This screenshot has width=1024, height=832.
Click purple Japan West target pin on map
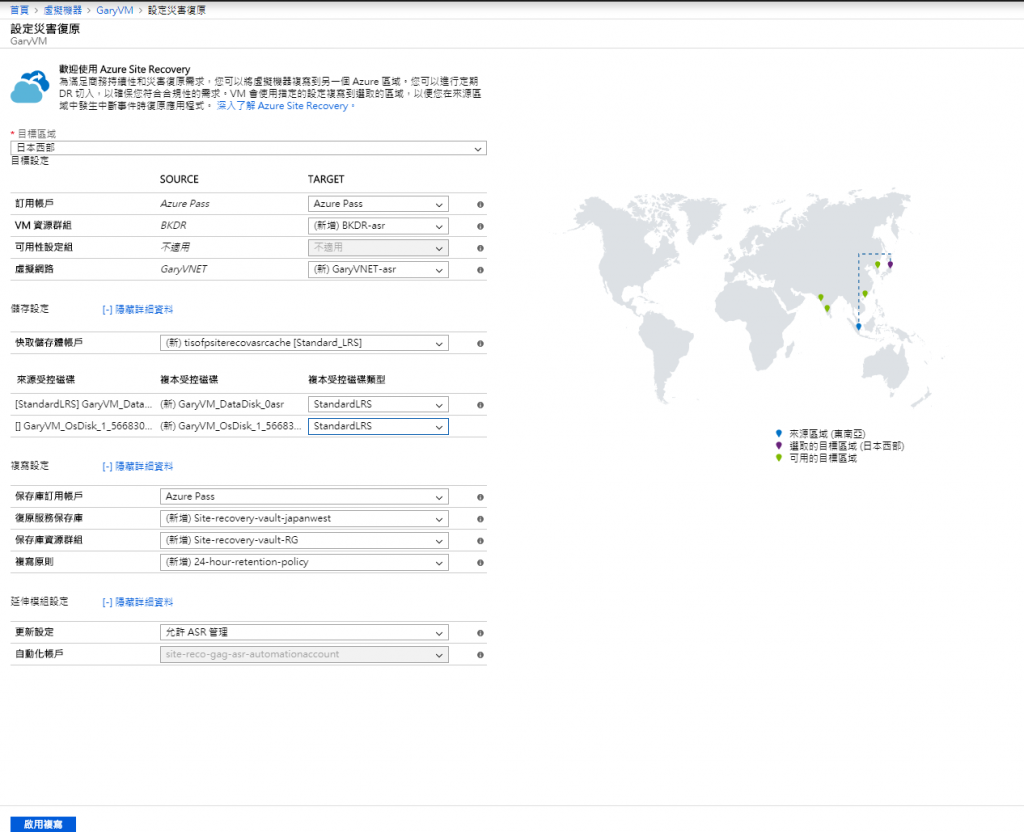(890, 264)
